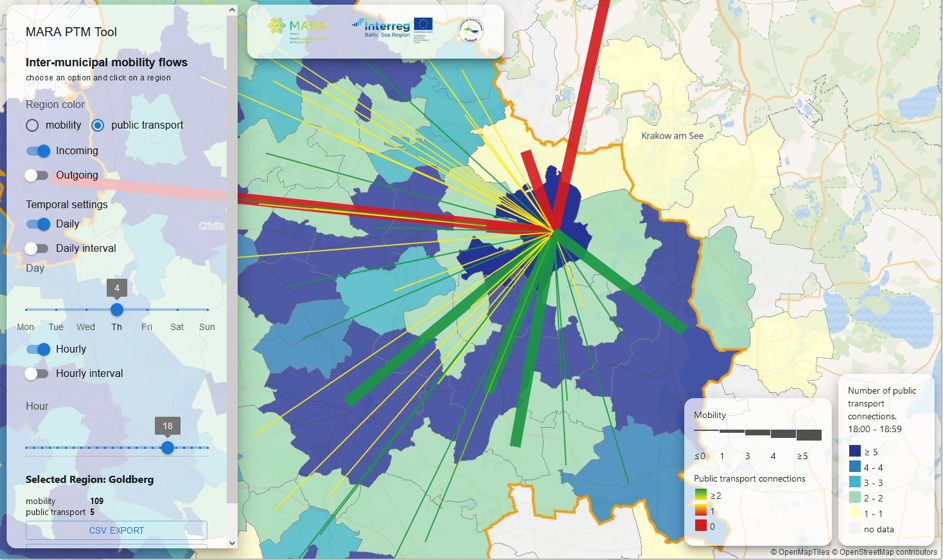943x560 pixels.
Task: Click the orange 1 connection legend swatch
Action: (701, 510)
